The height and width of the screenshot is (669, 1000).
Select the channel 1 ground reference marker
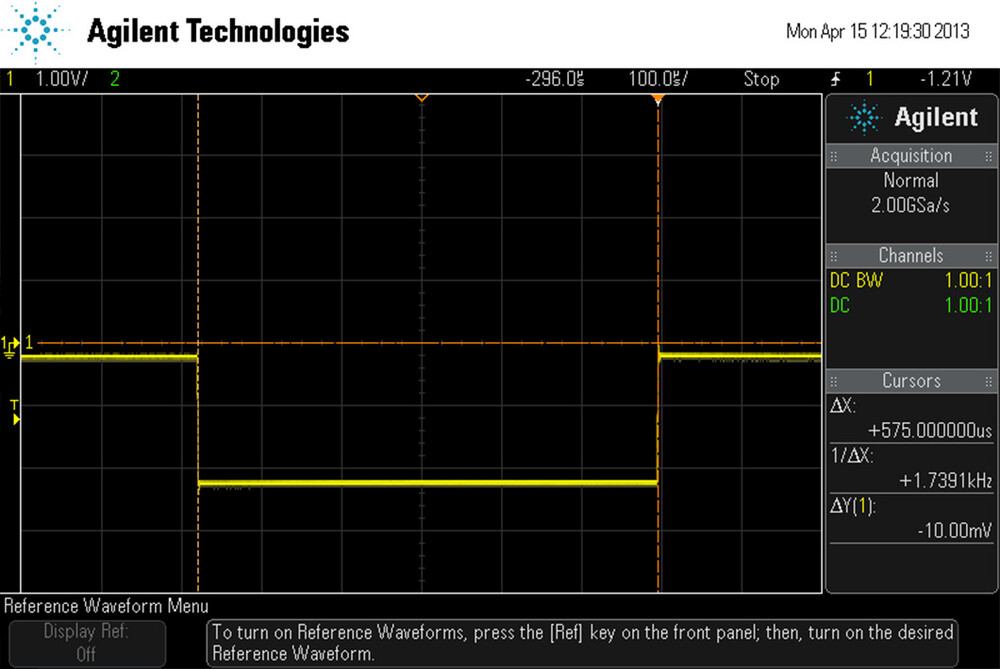coord(11,343)
